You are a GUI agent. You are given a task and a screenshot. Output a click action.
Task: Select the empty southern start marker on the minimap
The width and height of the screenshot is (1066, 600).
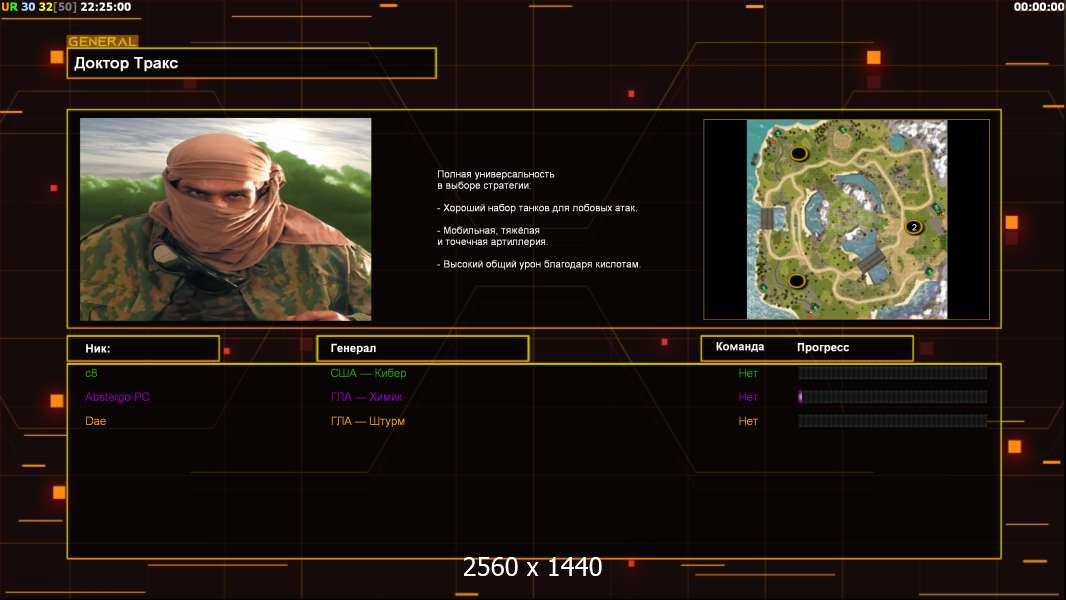pos(797,280)
